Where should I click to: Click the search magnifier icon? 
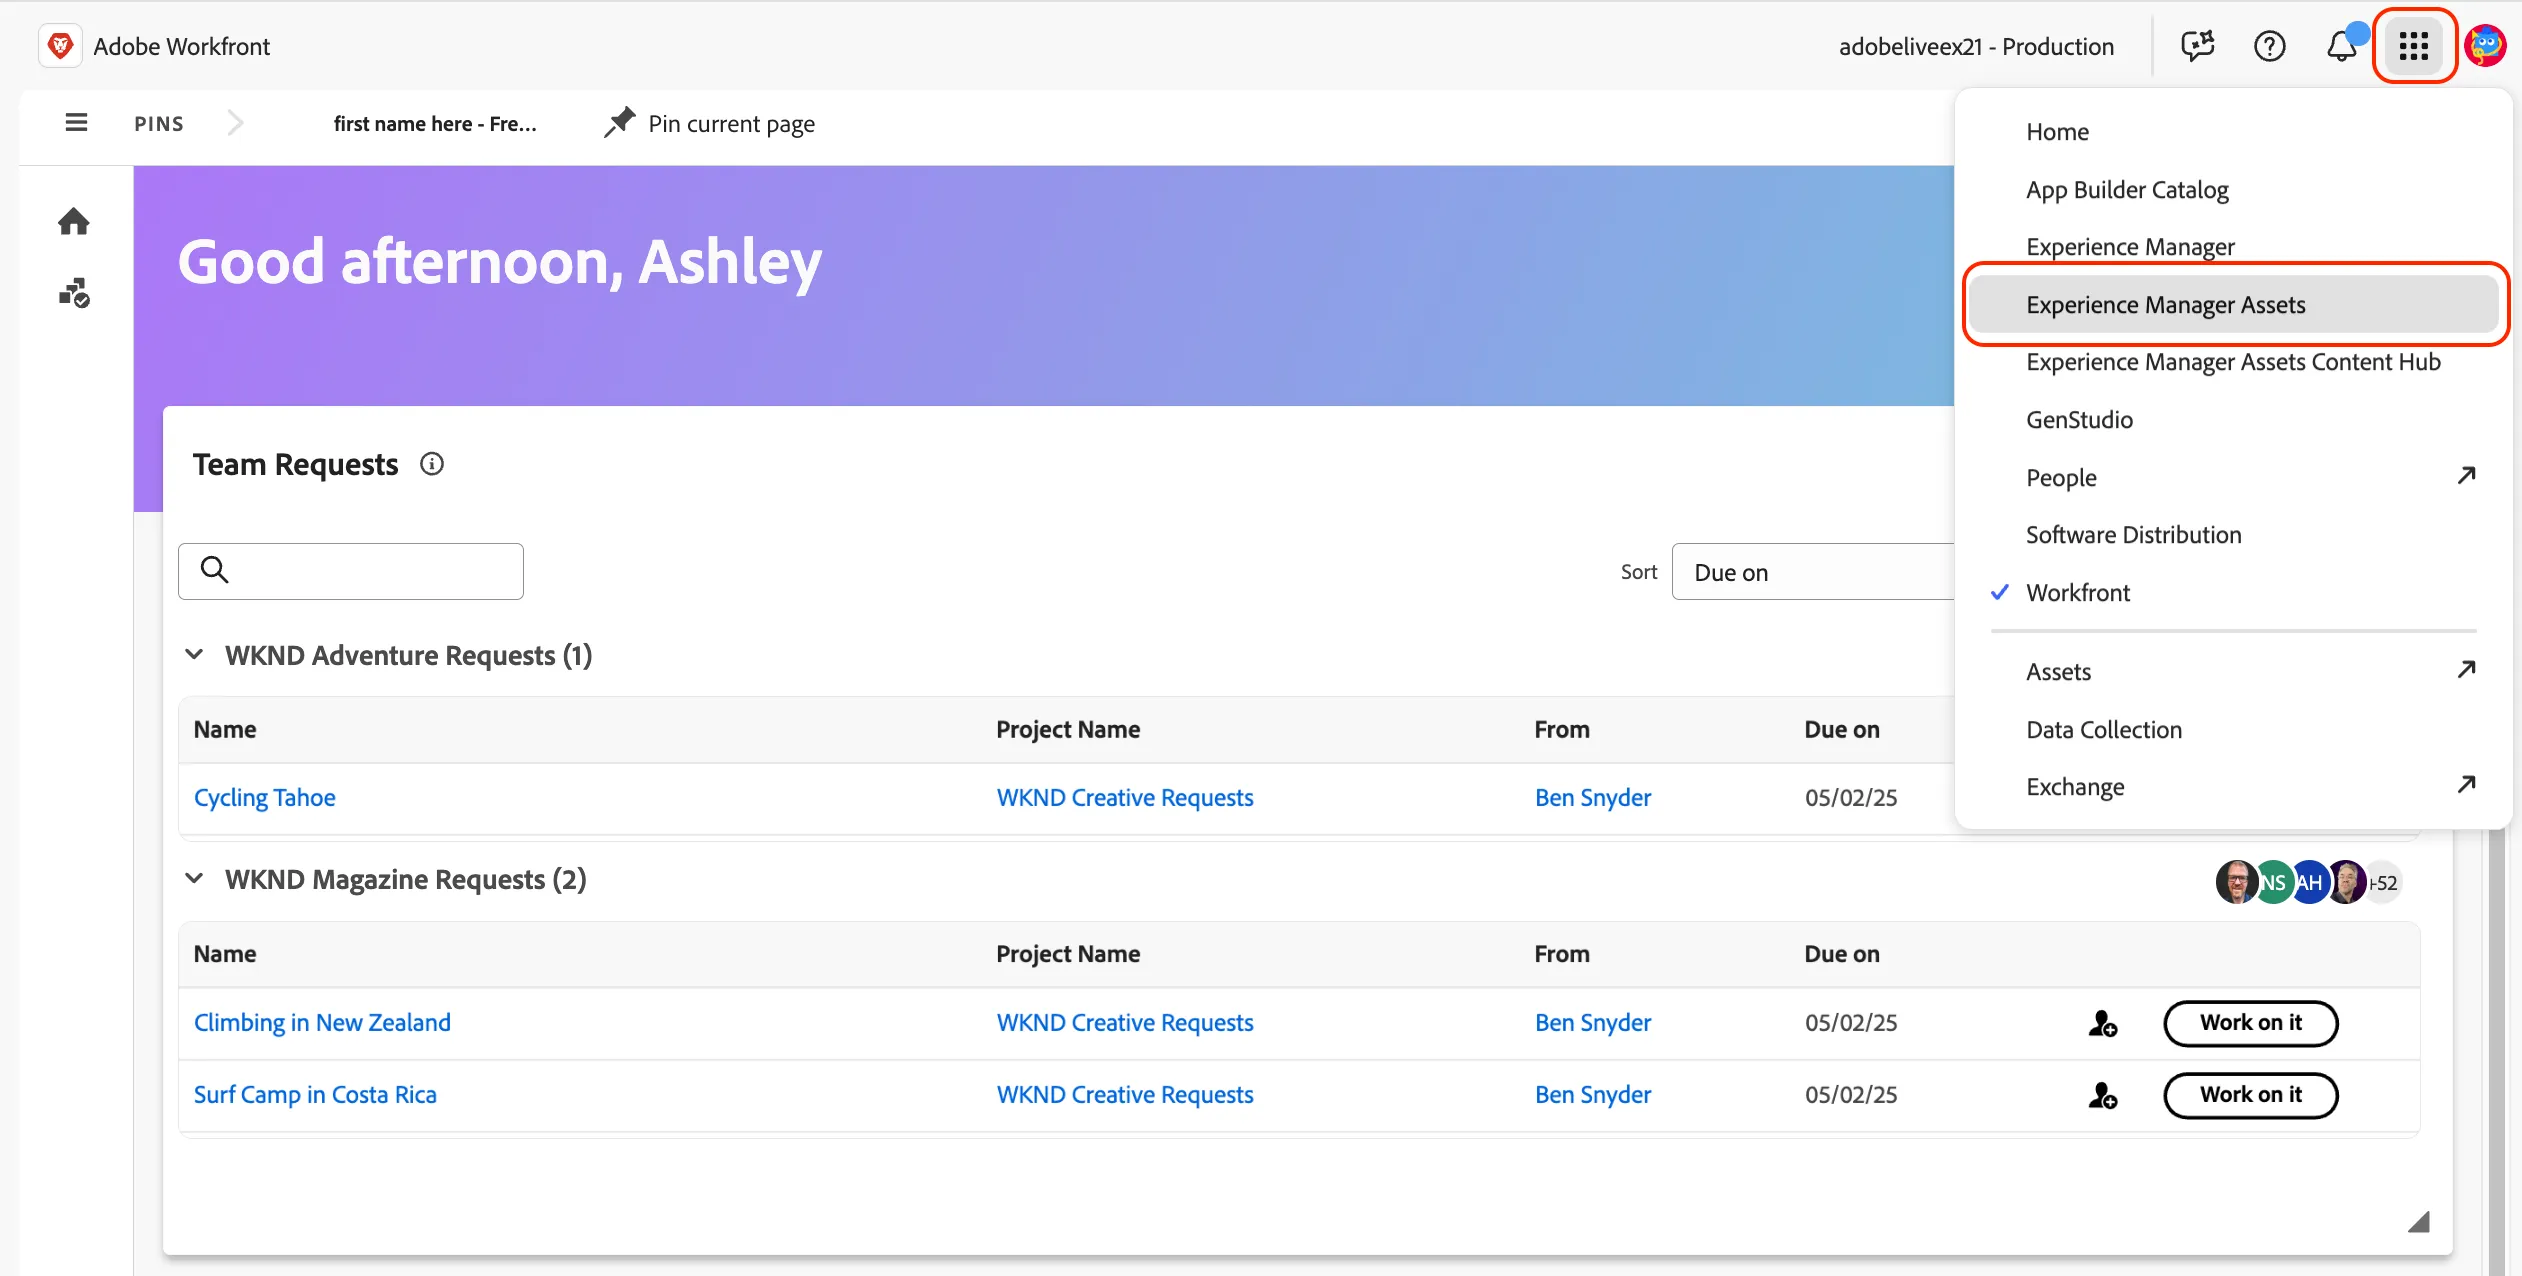[214, 570]
